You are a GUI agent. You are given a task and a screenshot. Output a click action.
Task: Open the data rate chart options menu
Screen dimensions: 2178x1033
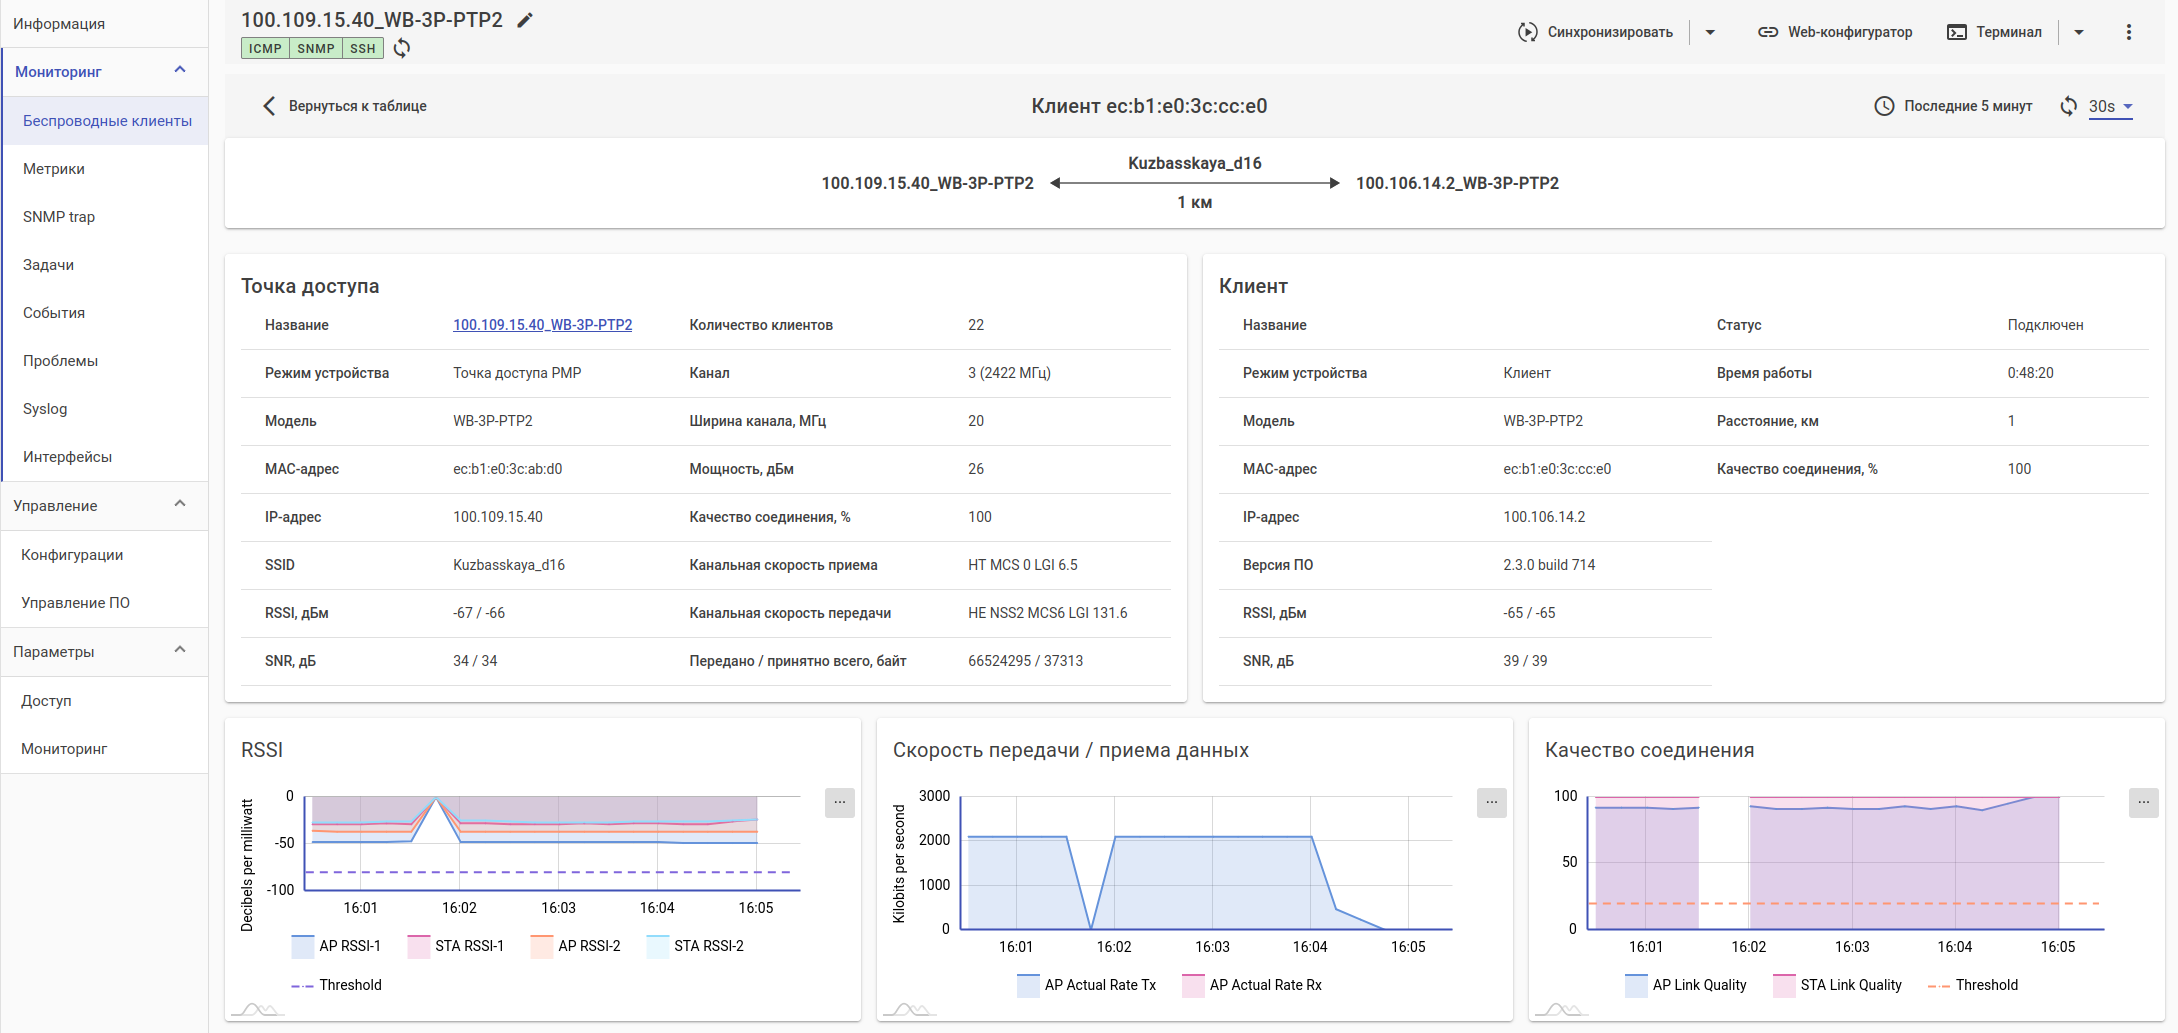click(x=1491, y=802)
